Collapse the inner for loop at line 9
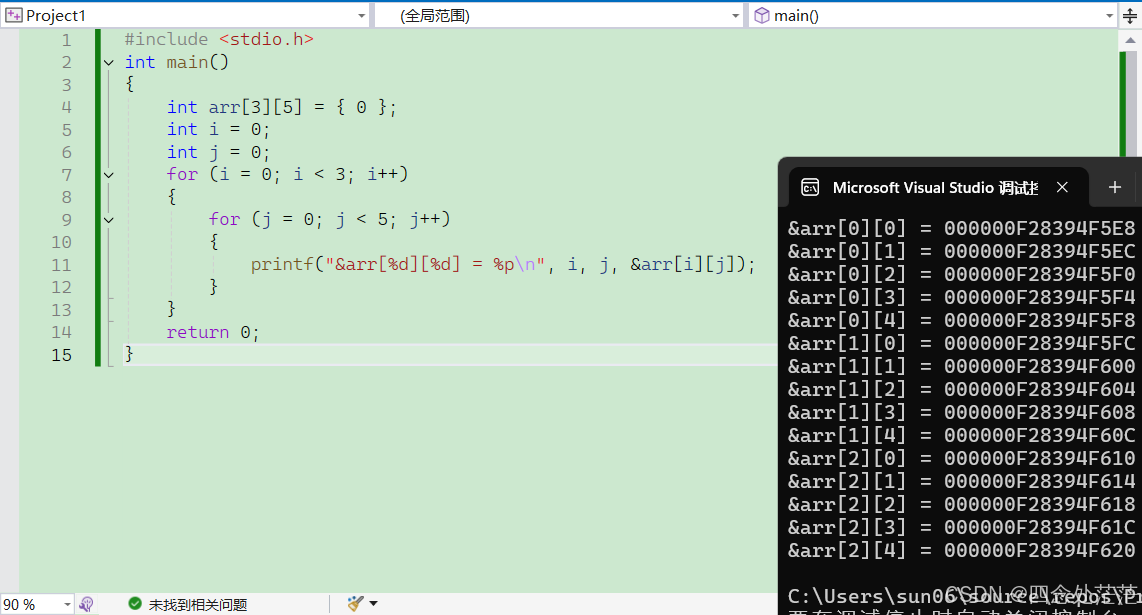This screenshot has width=1142, height=615. tap(109, 220)
